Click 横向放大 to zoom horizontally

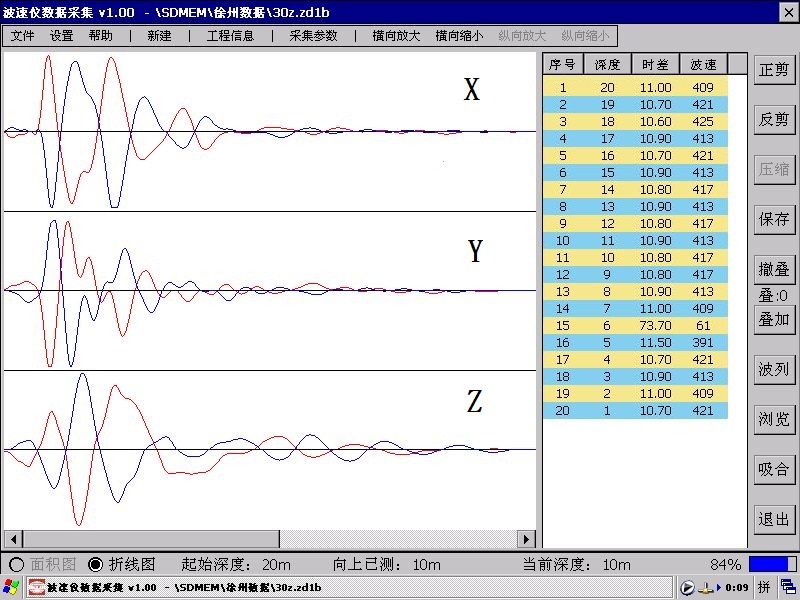click(x=396, y=35)
